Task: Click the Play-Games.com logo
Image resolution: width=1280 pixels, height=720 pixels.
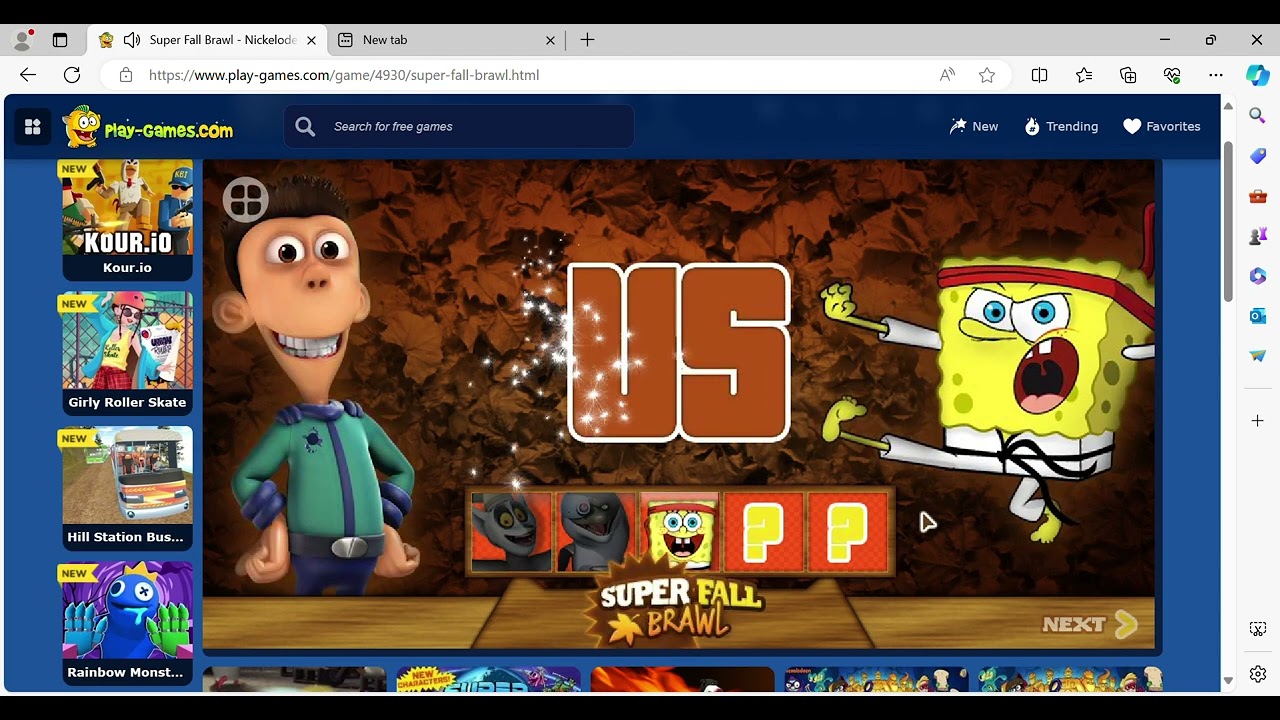Action: point(148,127)
